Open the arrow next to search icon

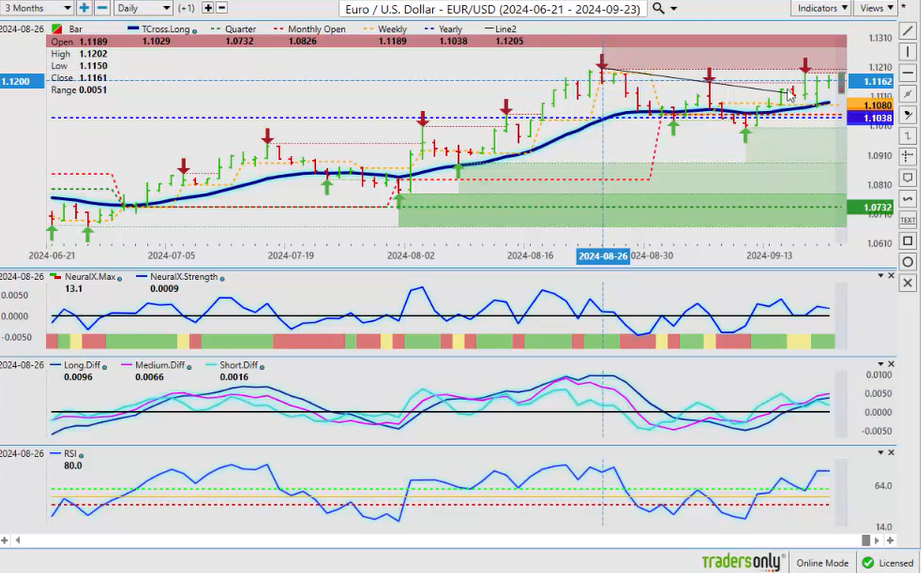point(674,9)
